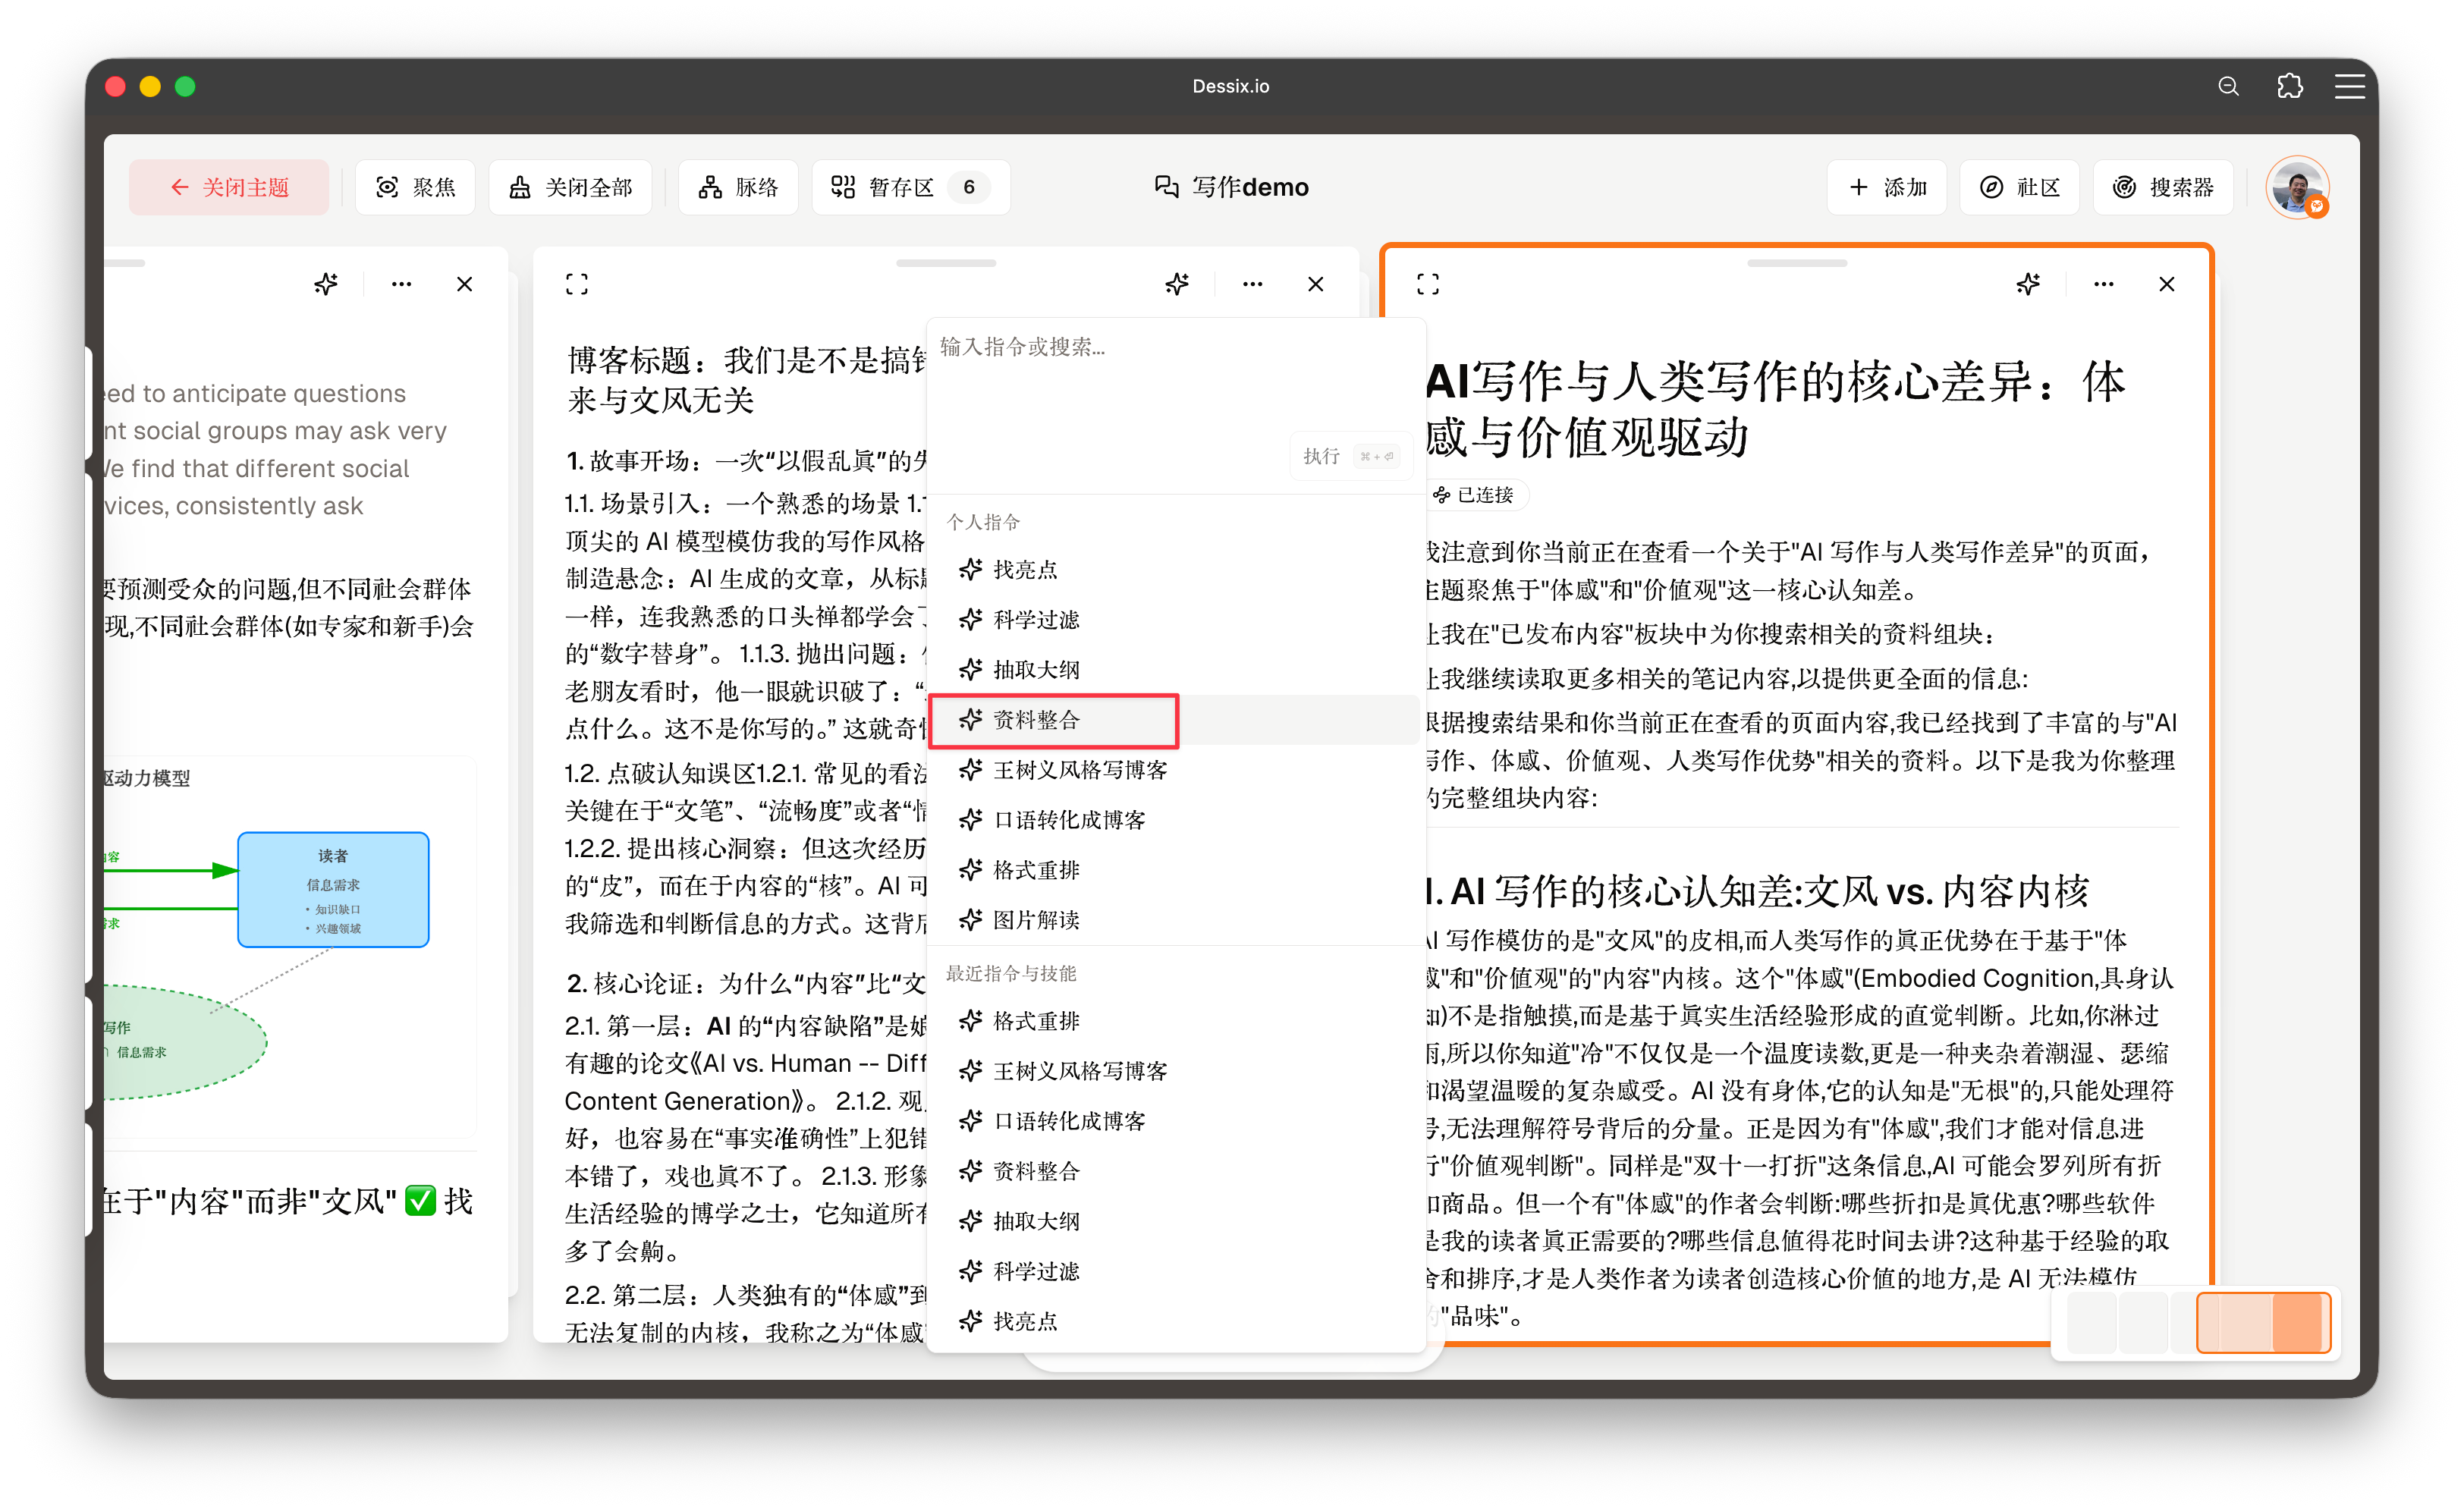Open the more-options menu on the left panel
This screenshot has width=2464, height=1511.
401,284
